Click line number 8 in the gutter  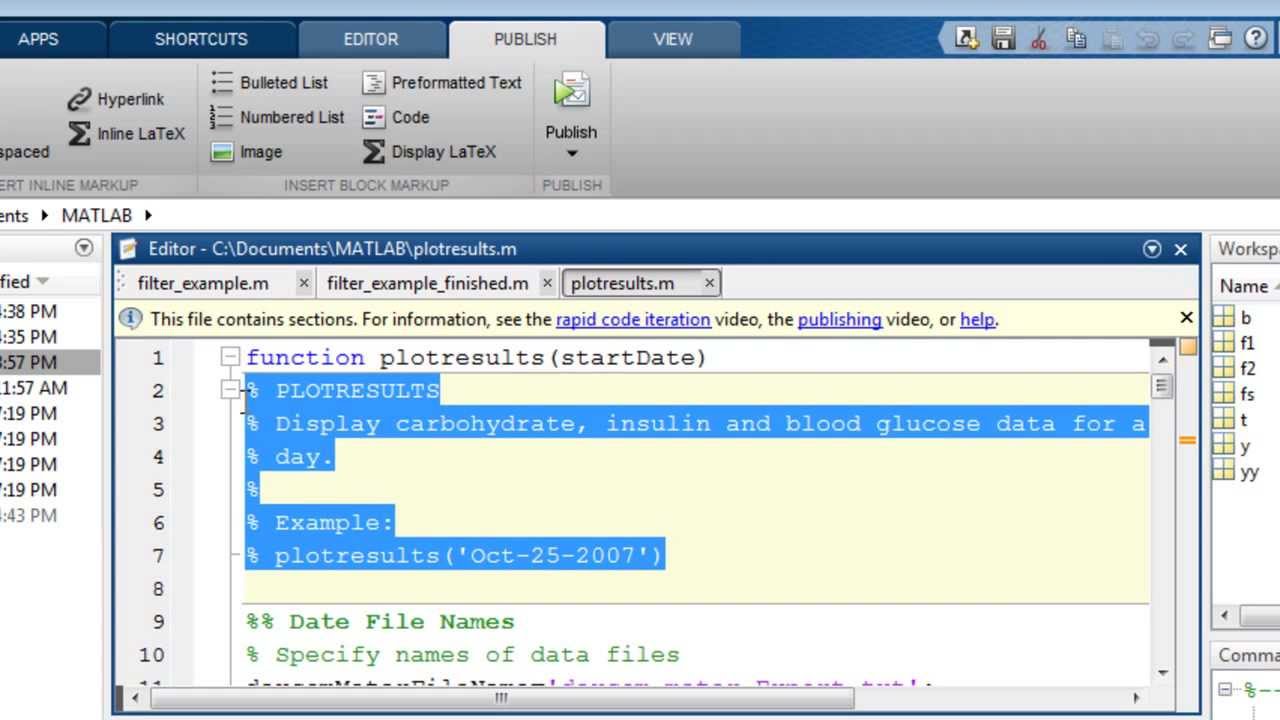157,589
